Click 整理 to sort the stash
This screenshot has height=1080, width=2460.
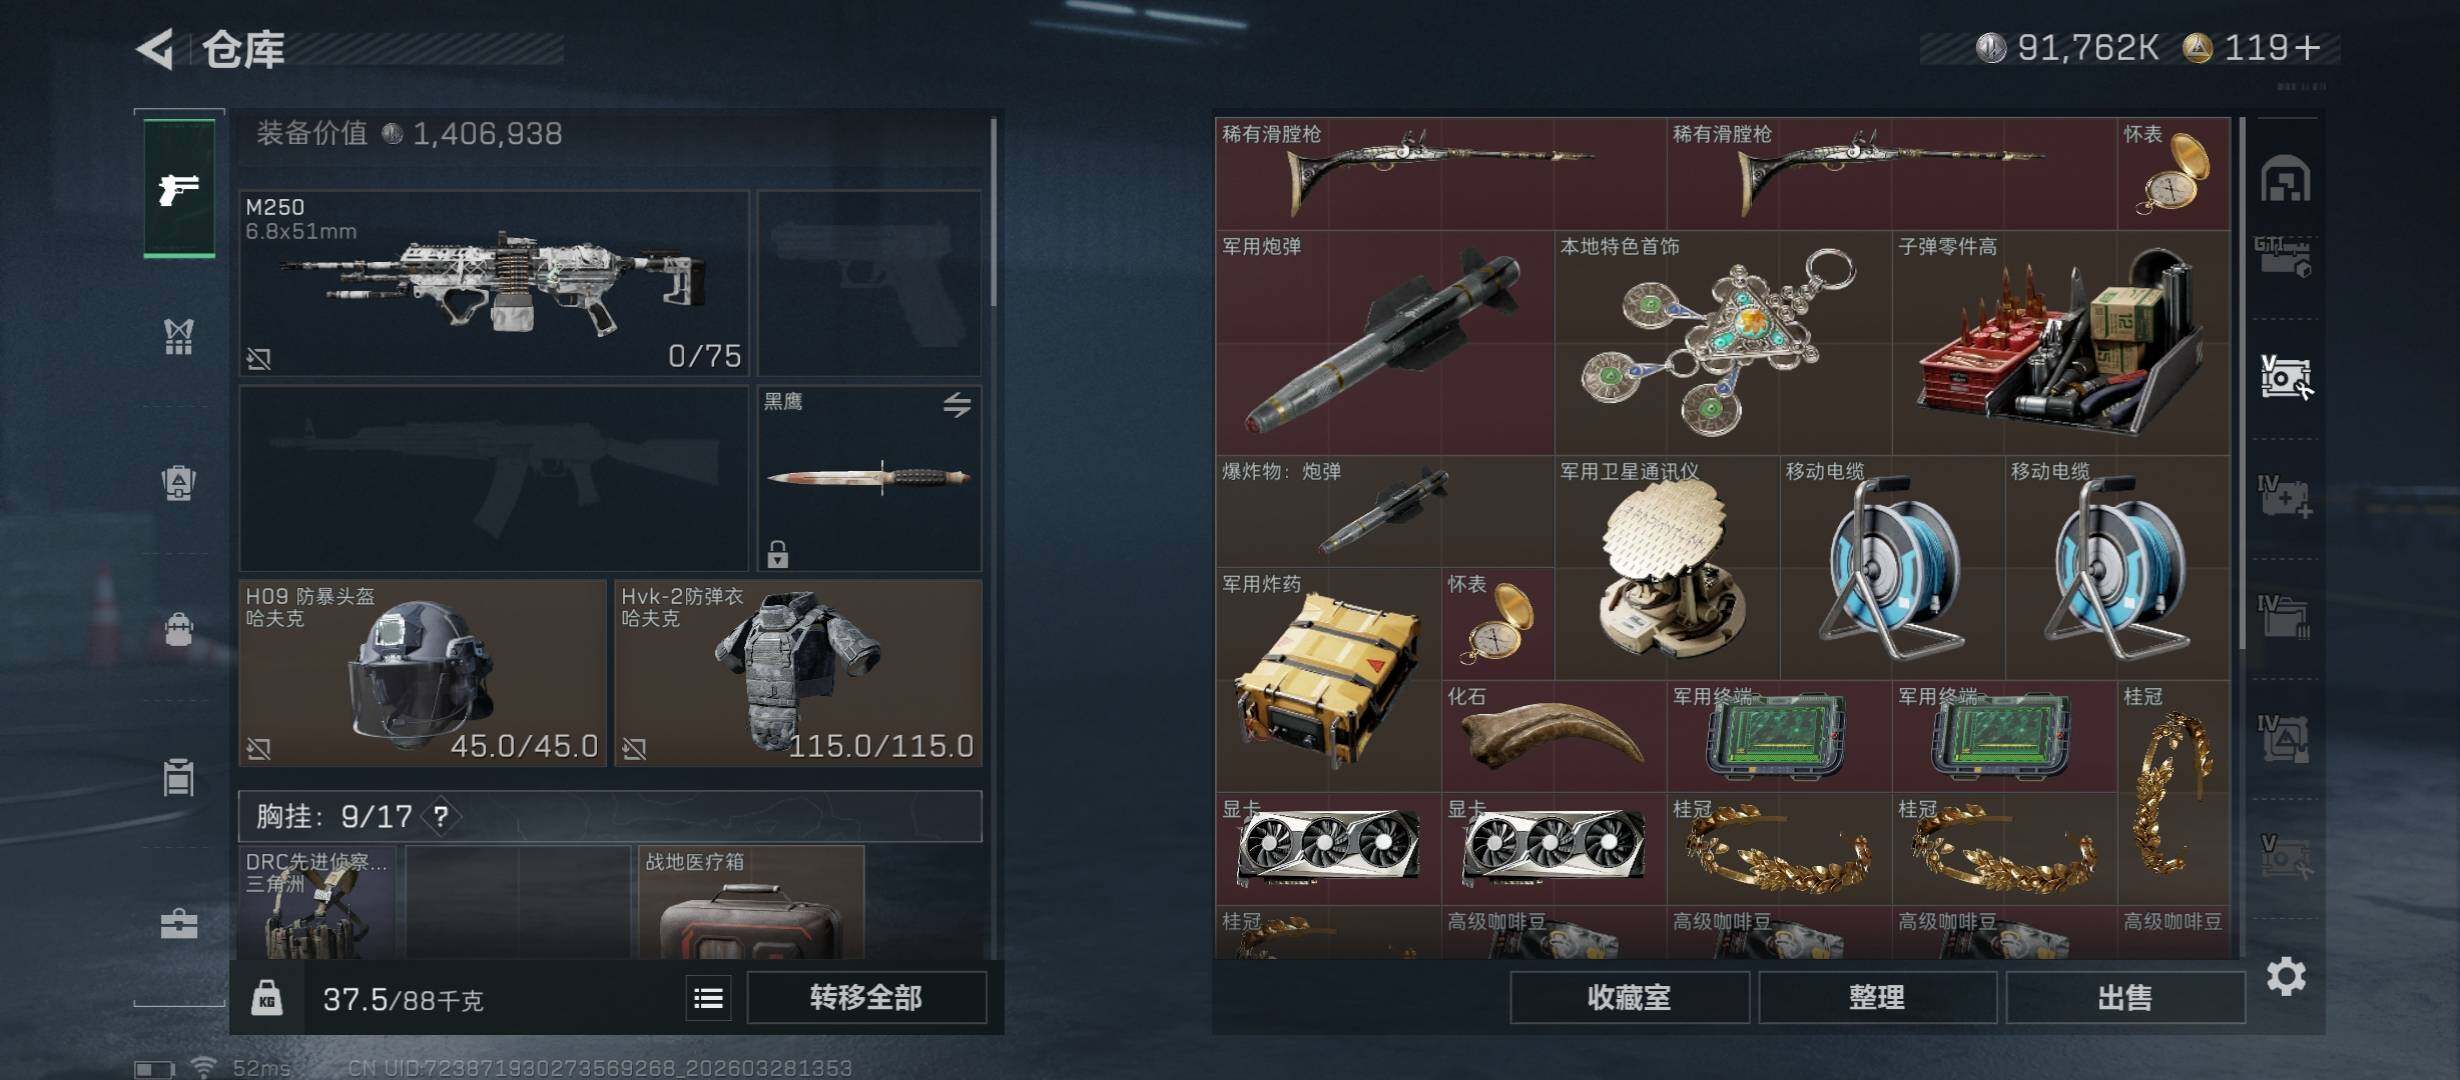[1877, 997]
